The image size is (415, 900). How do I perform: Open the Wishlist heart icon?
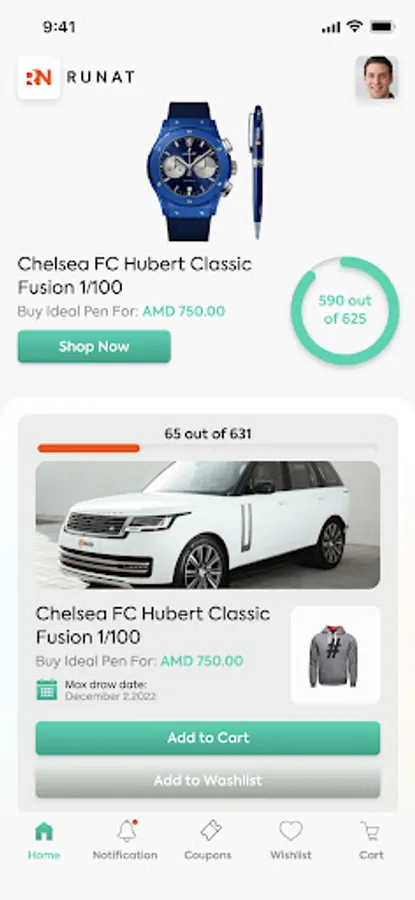point(291,831)
